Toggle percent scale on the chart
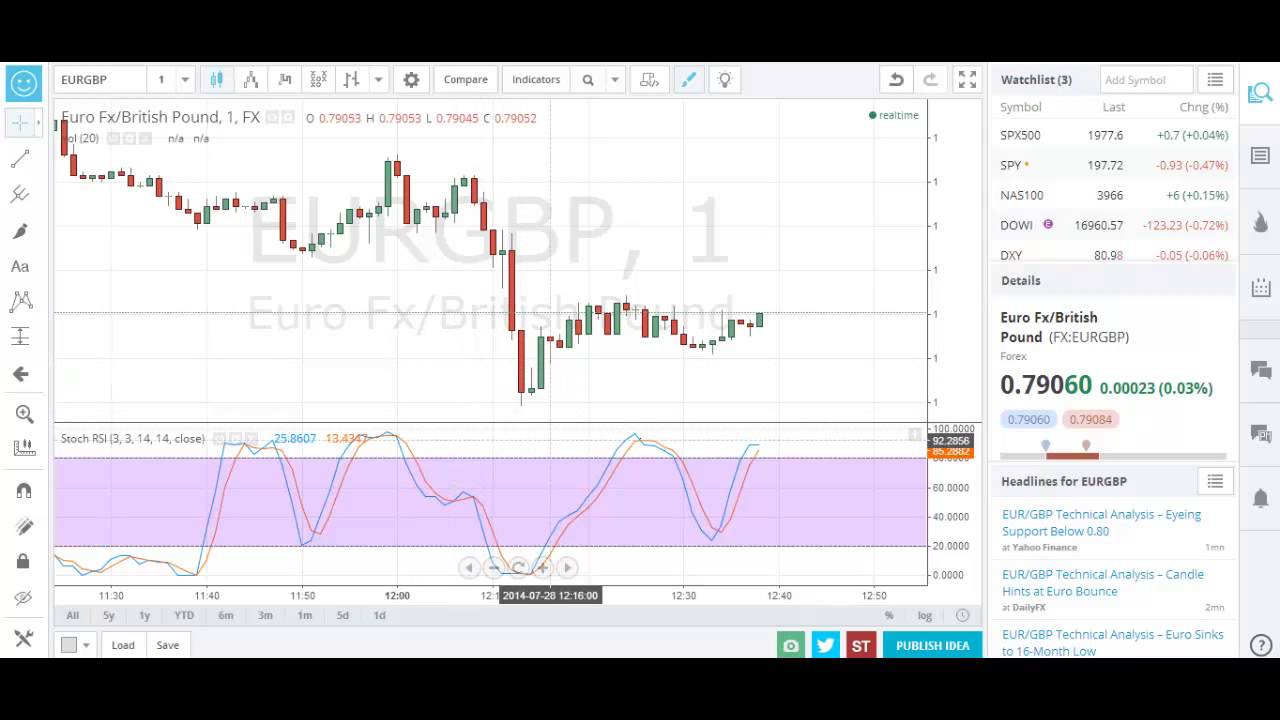 click(889, 616)
